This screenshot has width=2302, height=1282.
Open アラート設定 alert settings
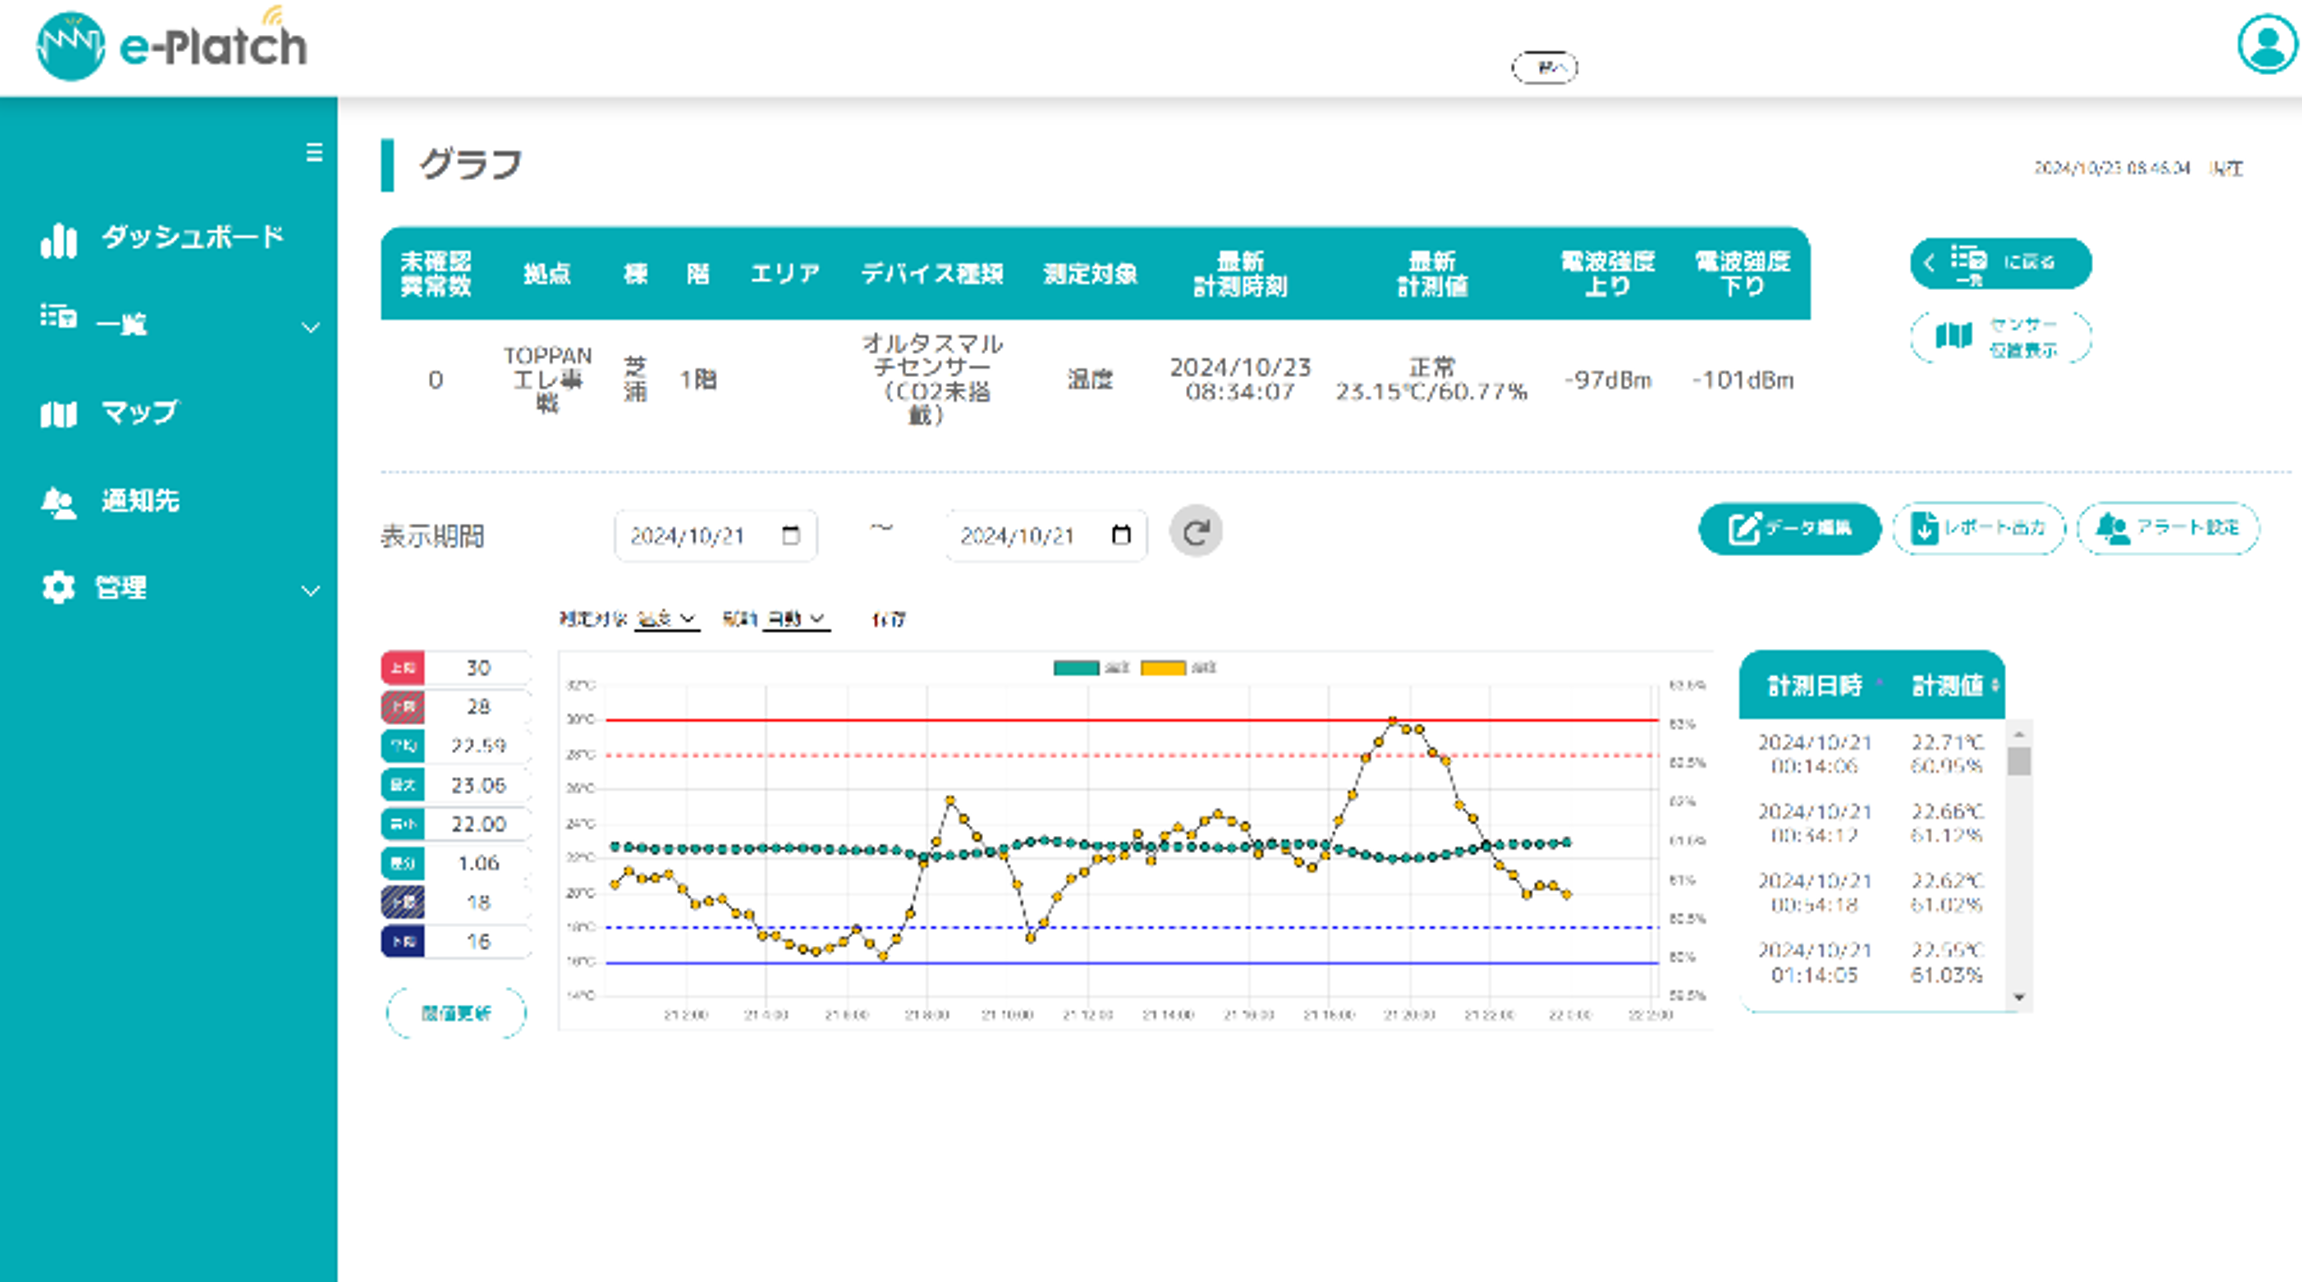(2167, 528)
